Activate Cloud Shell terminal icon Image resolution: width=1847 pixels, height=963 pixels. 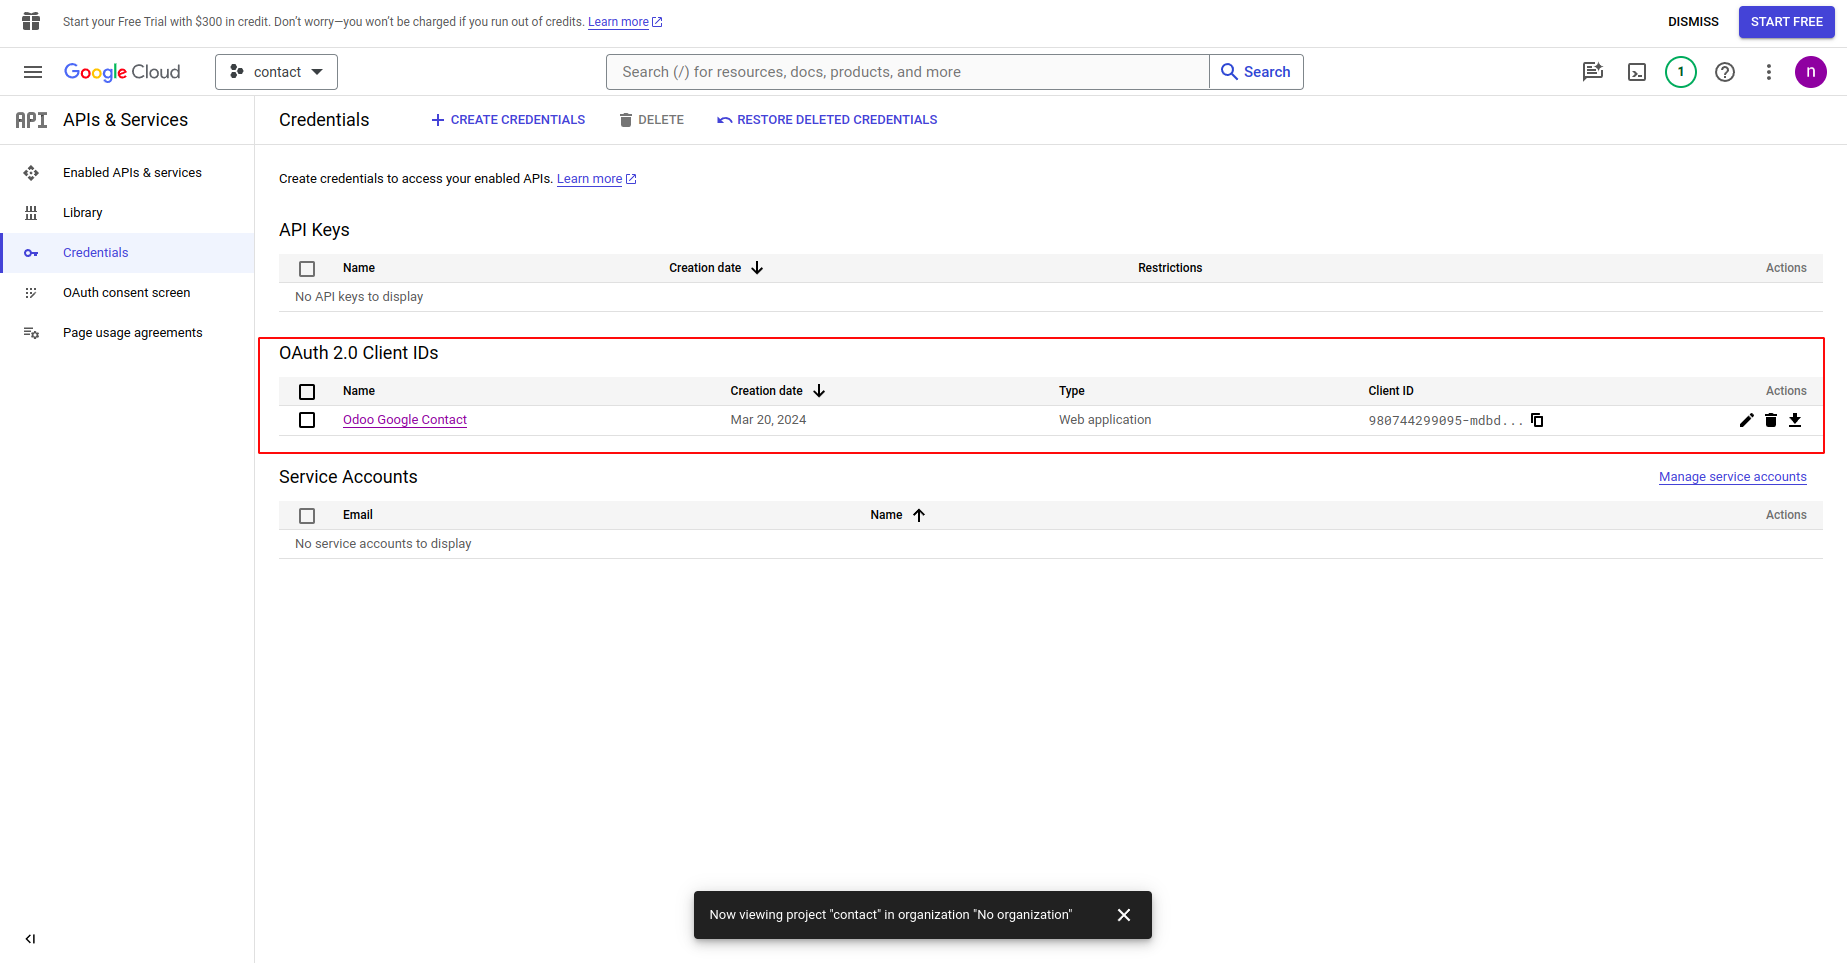click(1637, 72)
